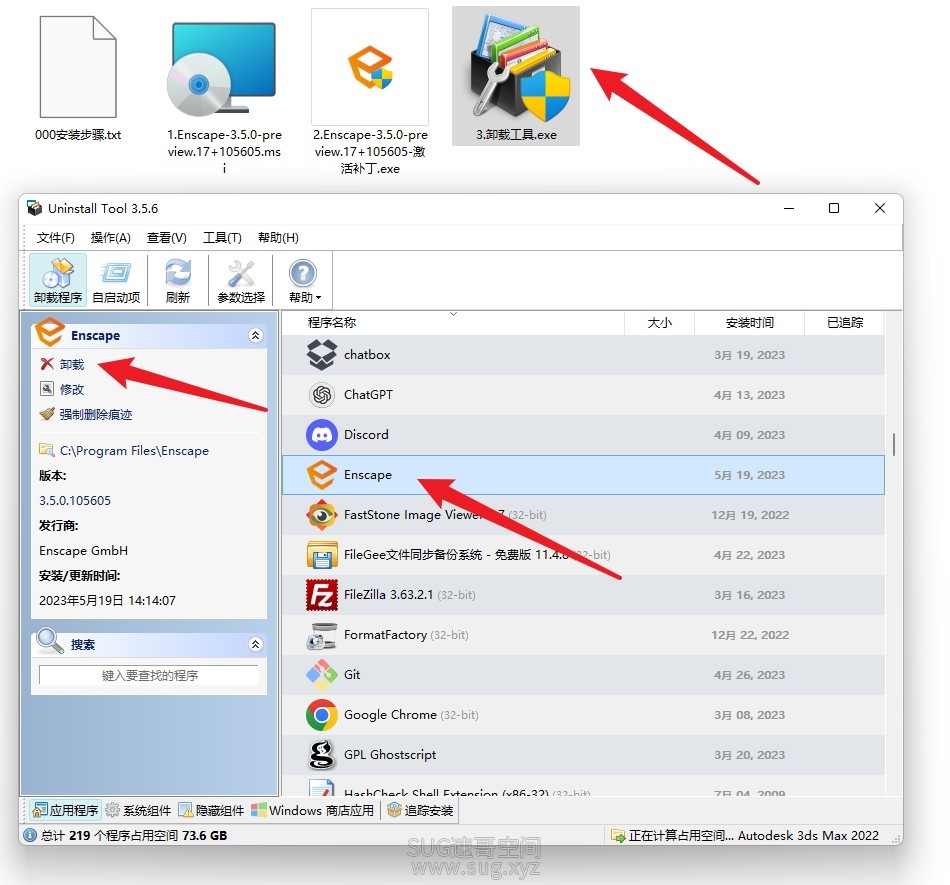Open the 追踪安装 button
The width and height of the screenshot is (950, 885).
(420, 810)
